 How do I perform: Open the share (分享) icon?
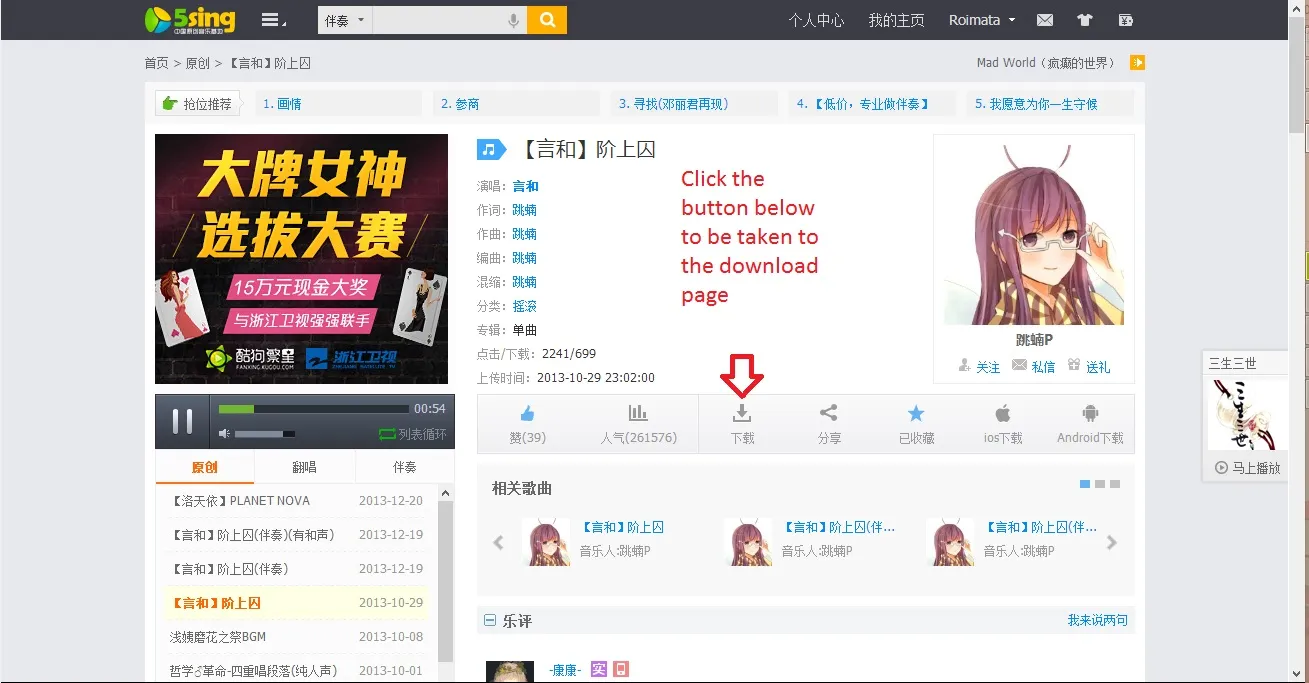pos(828,414)
